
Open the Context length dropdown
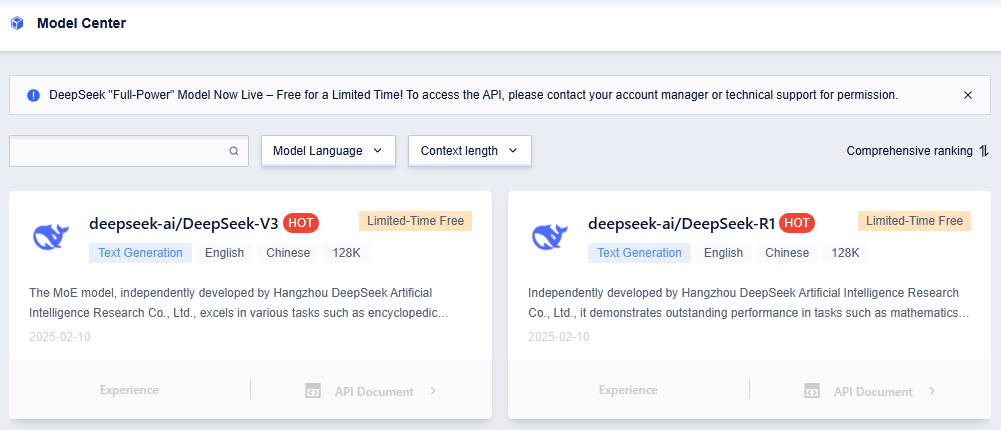click(470, 151)
